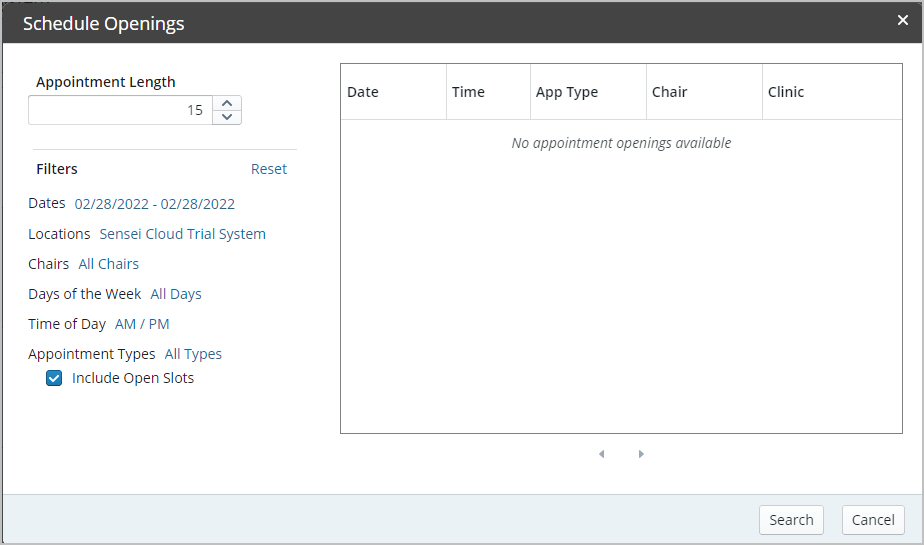Increase appointment length with up arrow

(x=228, y=103)
